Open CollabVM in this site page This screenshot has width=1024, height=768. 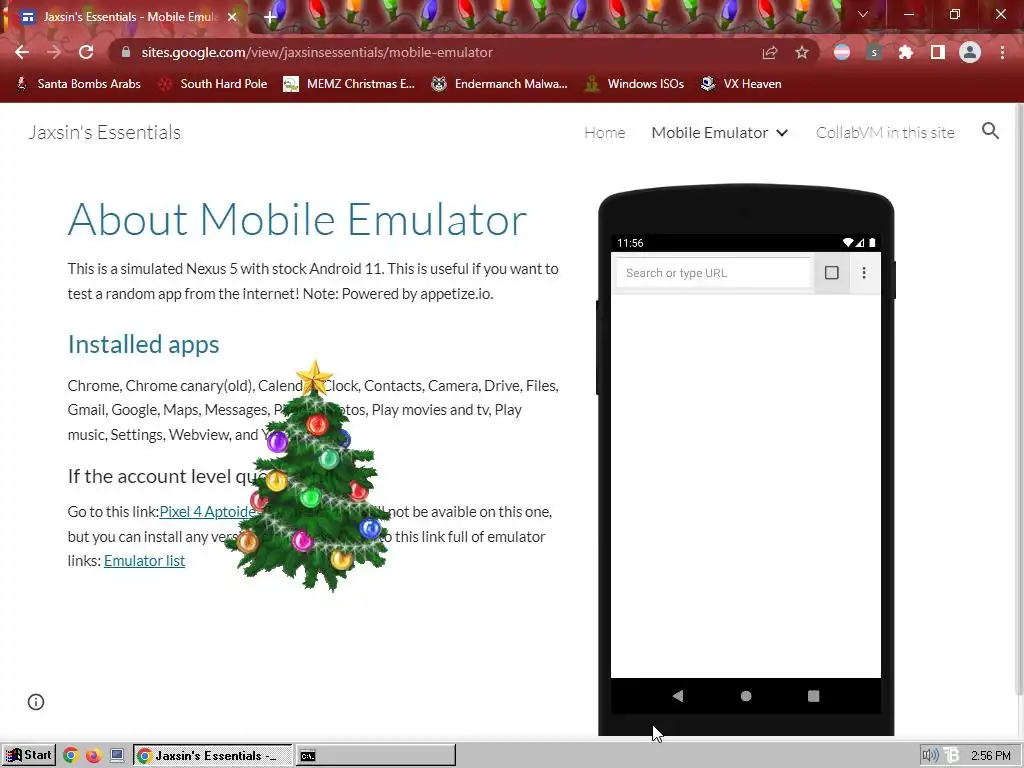tap(885, 133)
